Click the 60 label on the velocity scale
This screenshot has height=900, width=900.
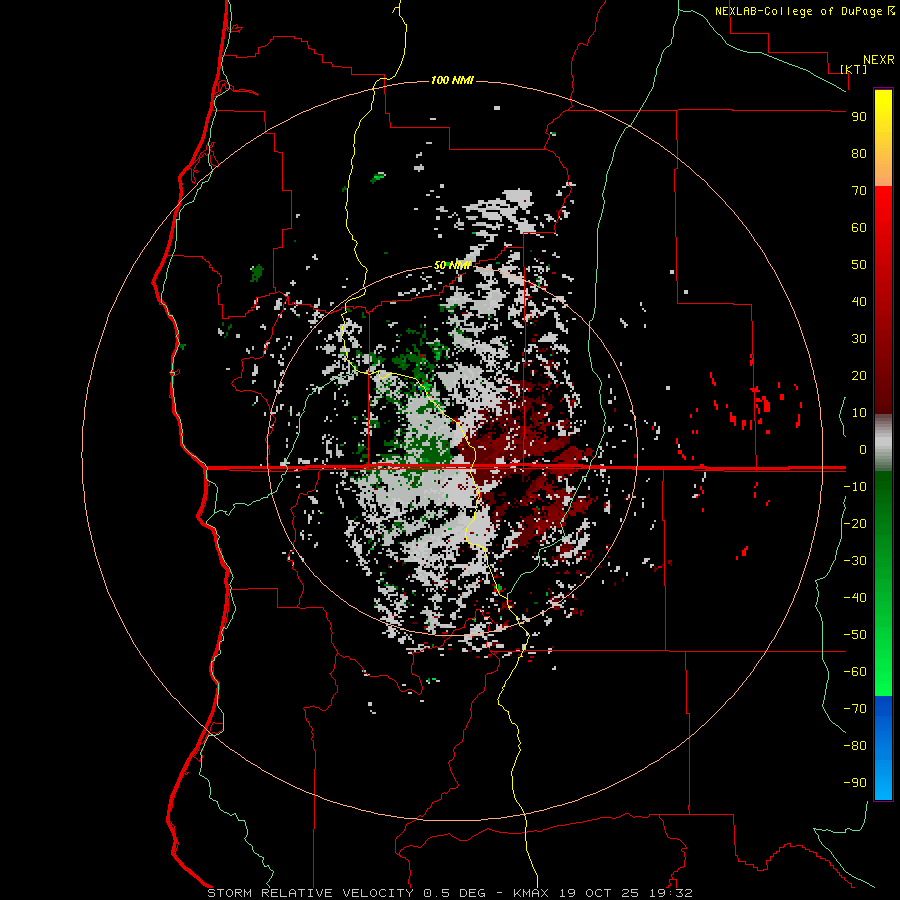tap(859, 227)
